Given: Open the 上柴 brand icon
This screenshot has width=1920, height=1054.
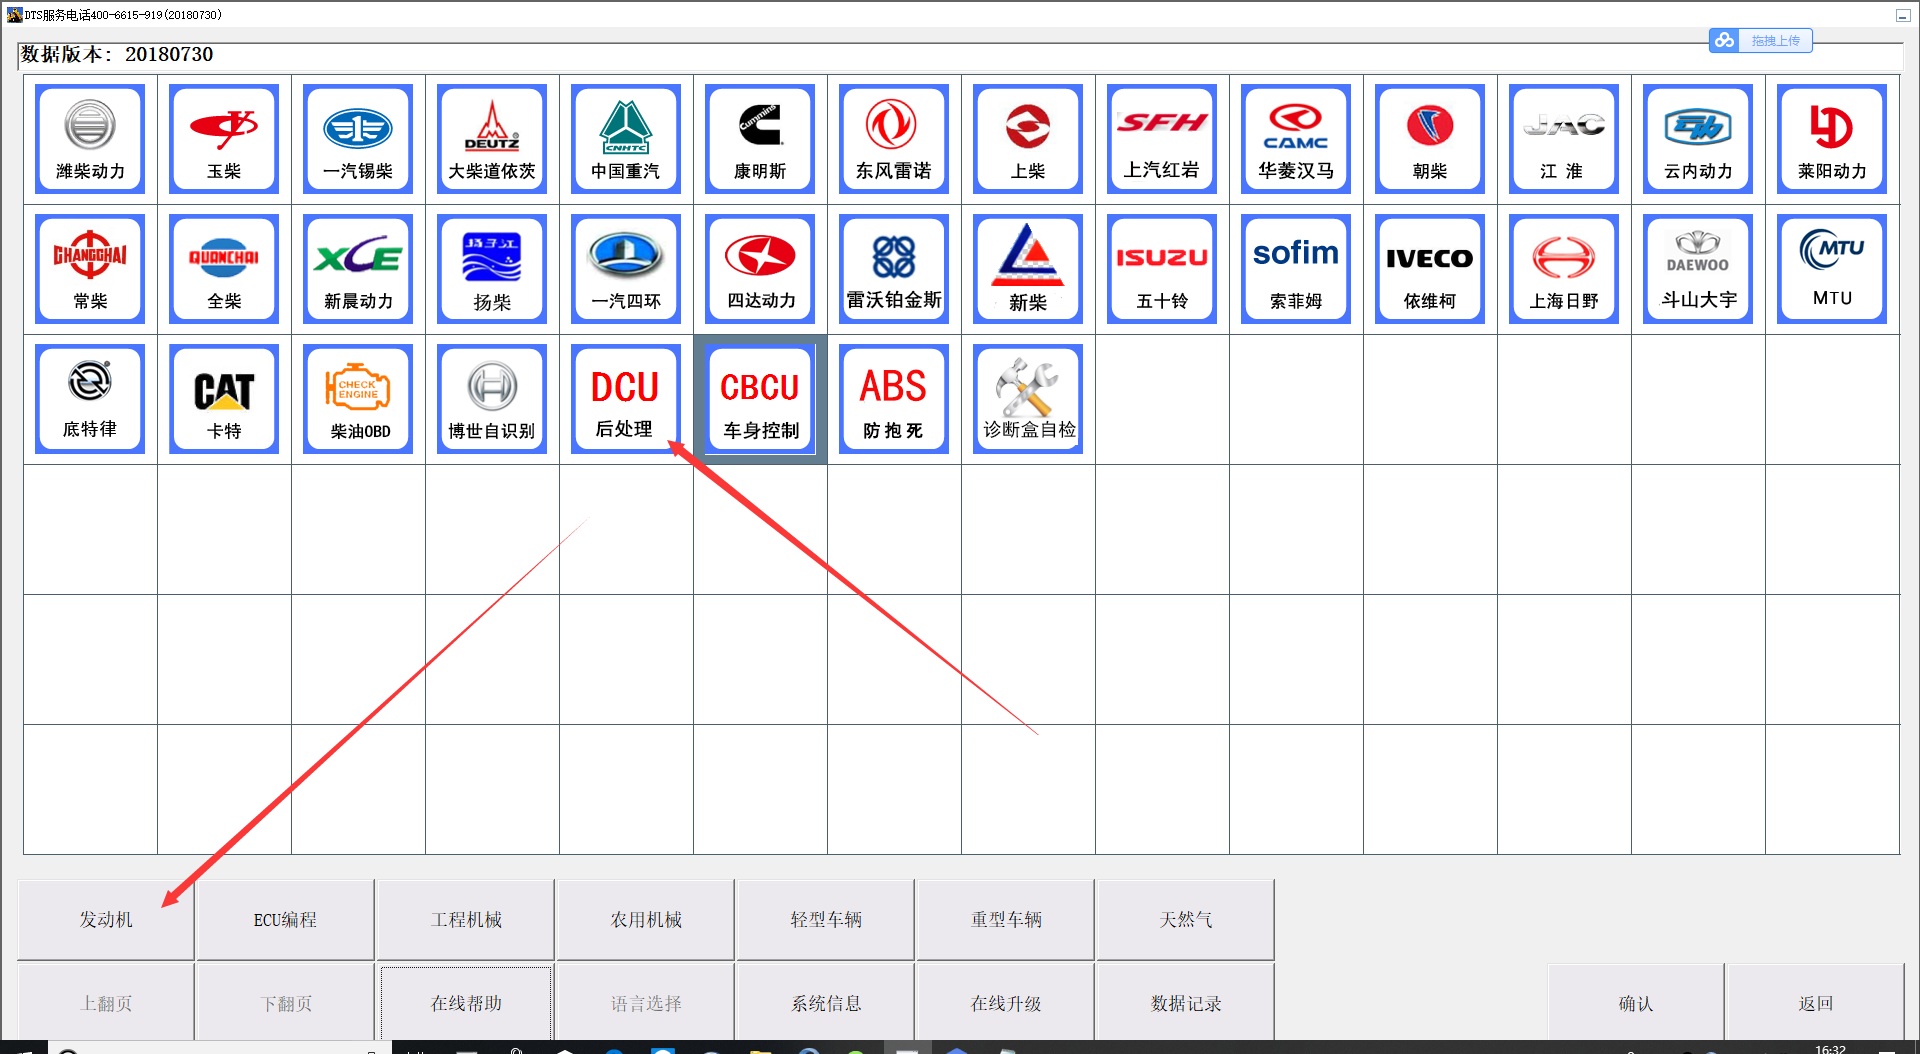Looking at the screenshot, I should coord(1028,139).
